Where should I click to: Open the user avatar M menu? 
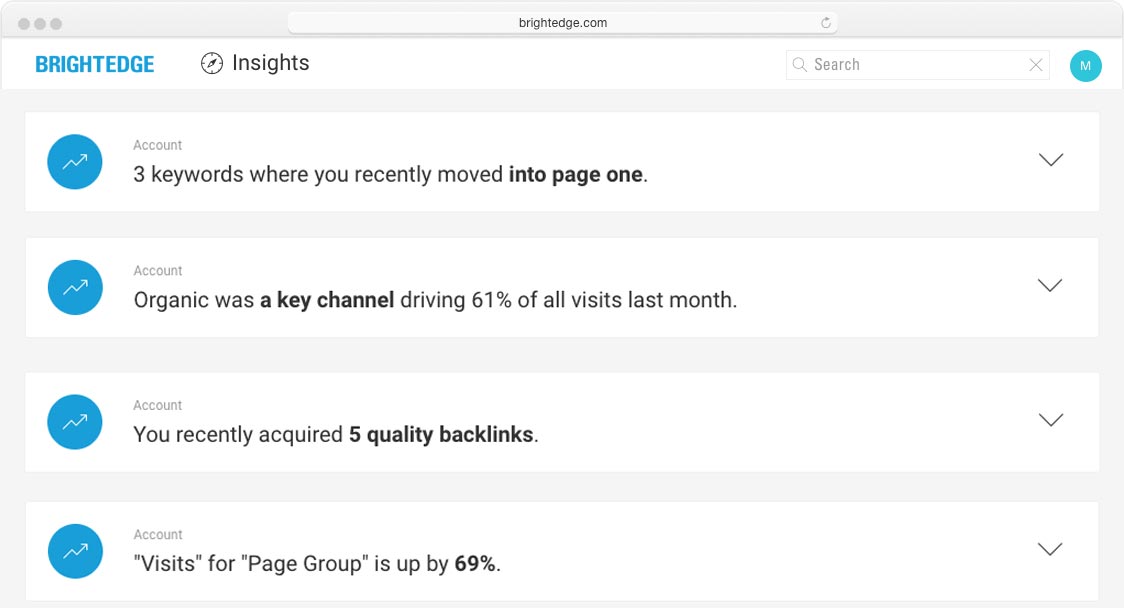1085,66
